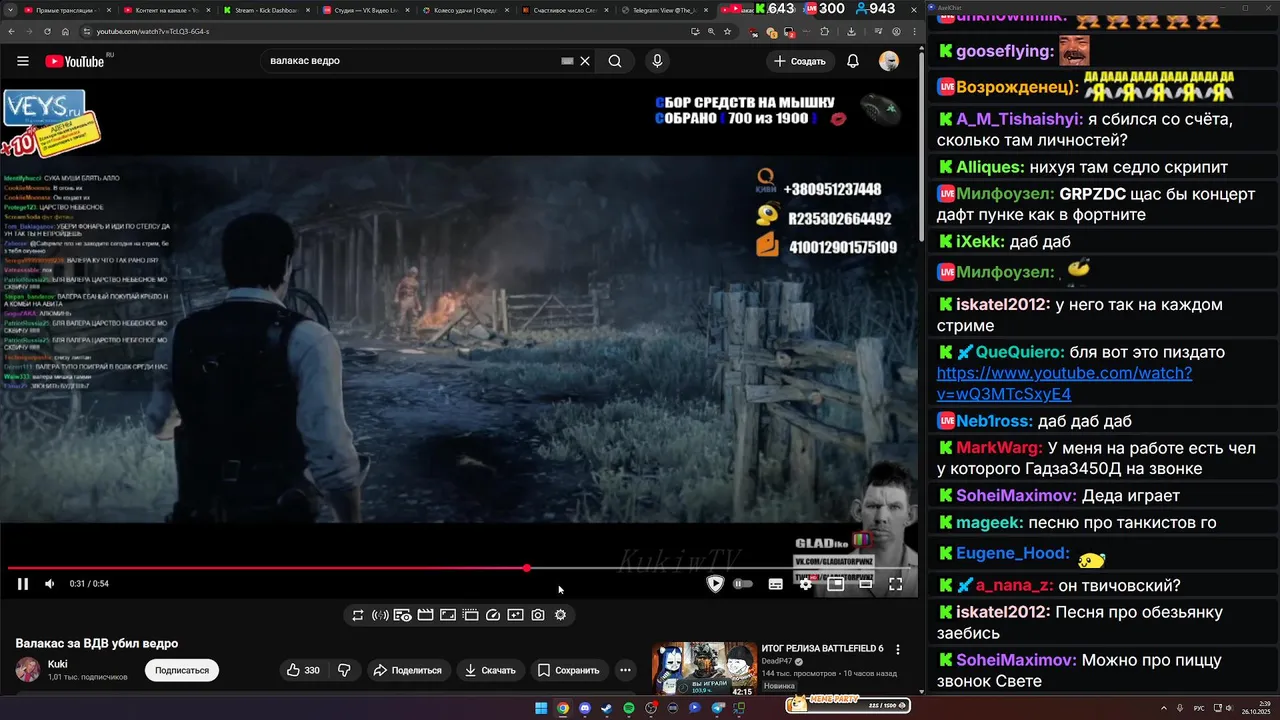The height and width of the screenshot is (720, 1280).
Task: Mute the video volume speaker icon
Action: coord(49,584)
